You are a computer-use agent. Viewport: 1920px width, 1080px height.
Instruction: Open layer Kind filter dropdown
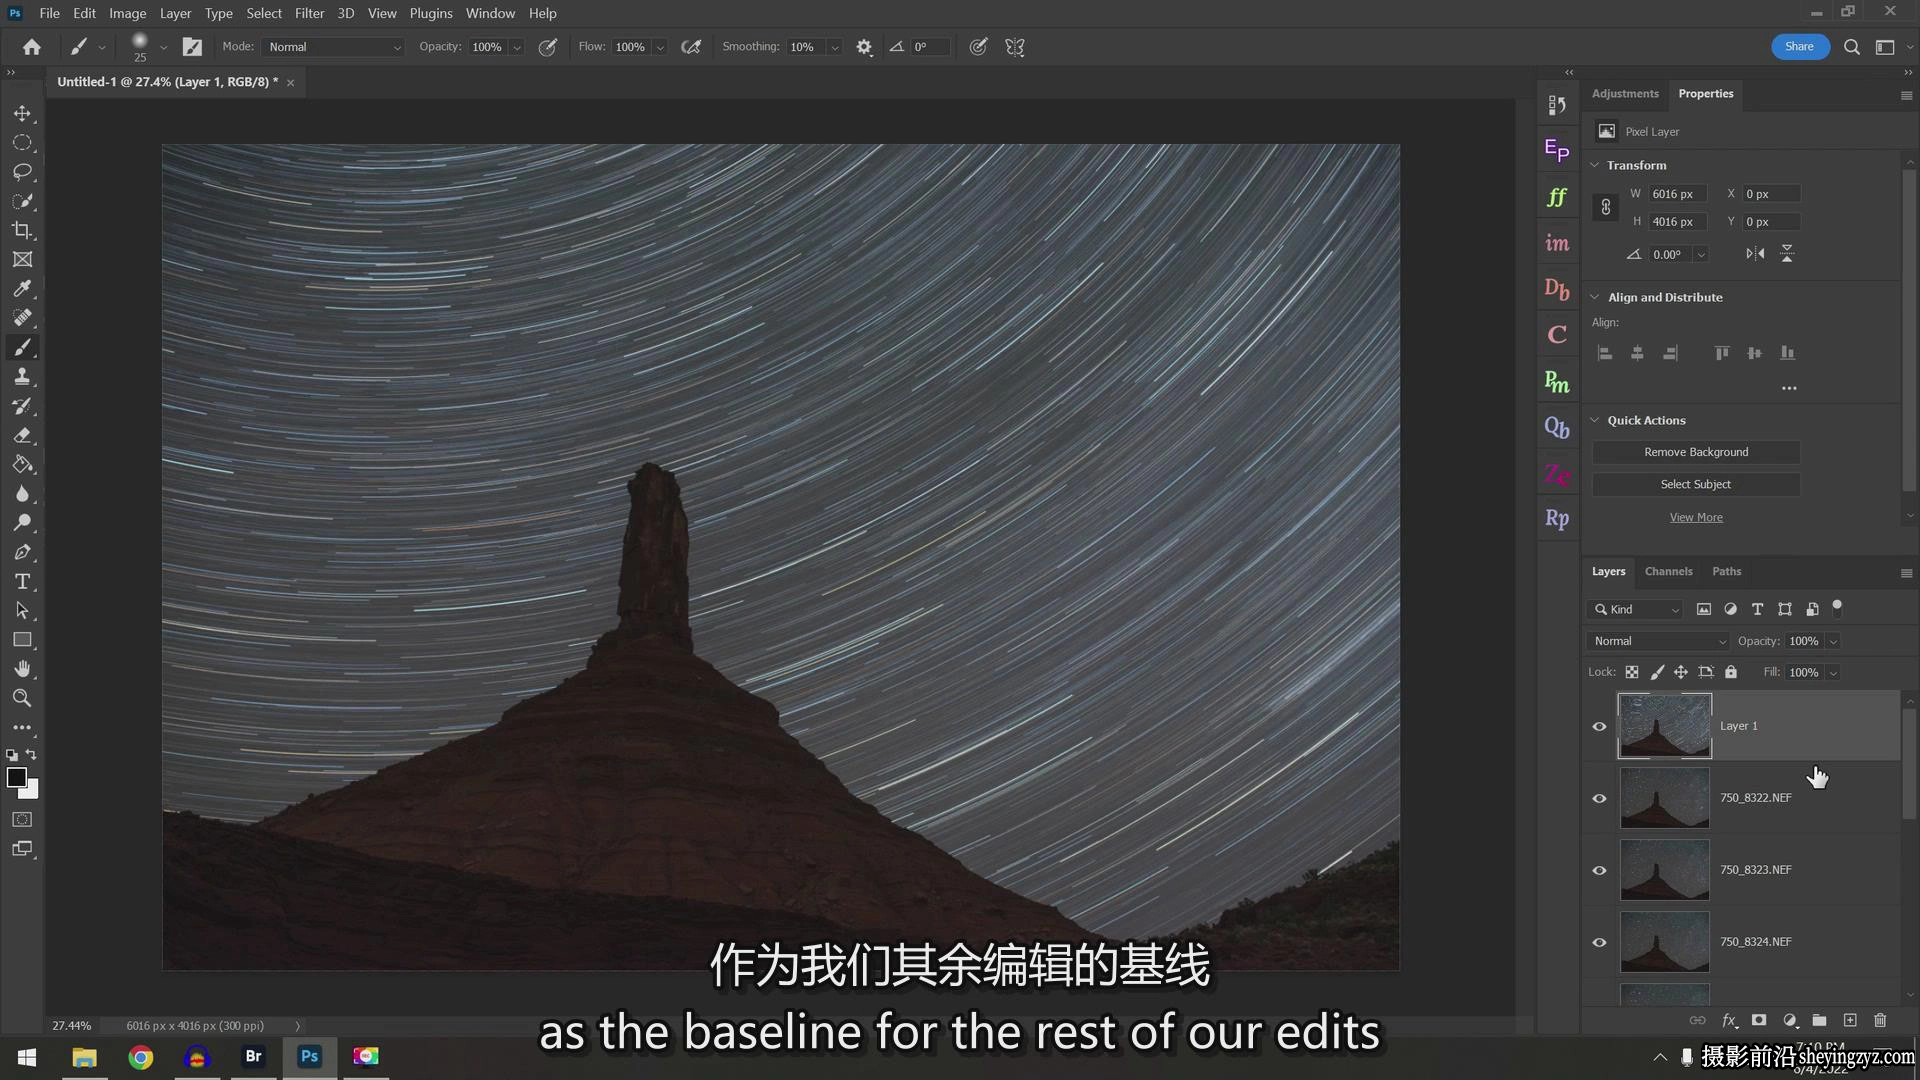(x=1636, y=609)
